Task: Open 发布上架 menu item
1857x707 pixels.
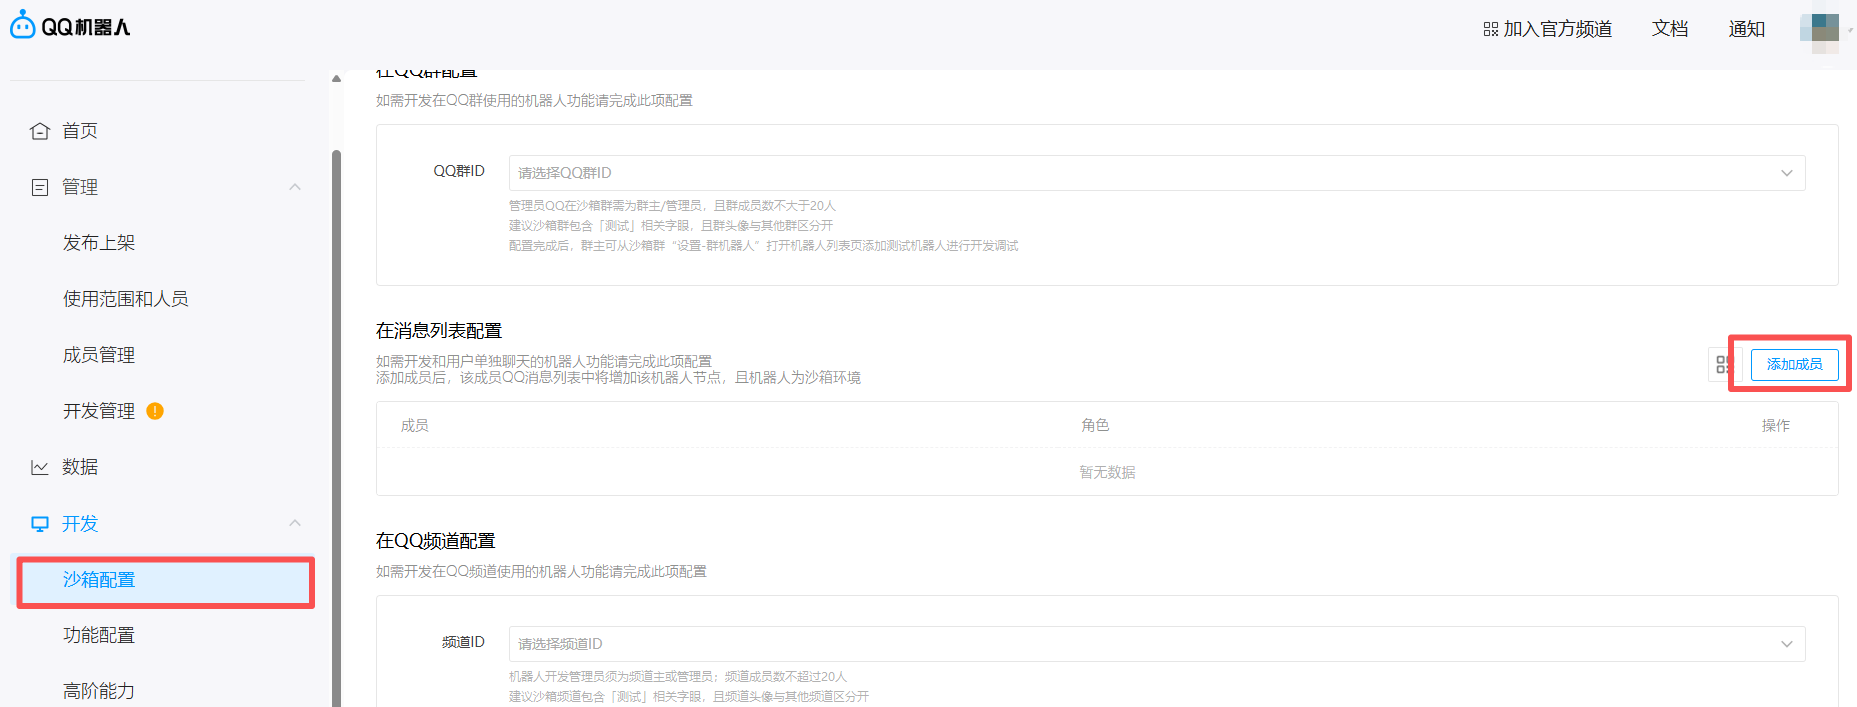Action: 99,243
